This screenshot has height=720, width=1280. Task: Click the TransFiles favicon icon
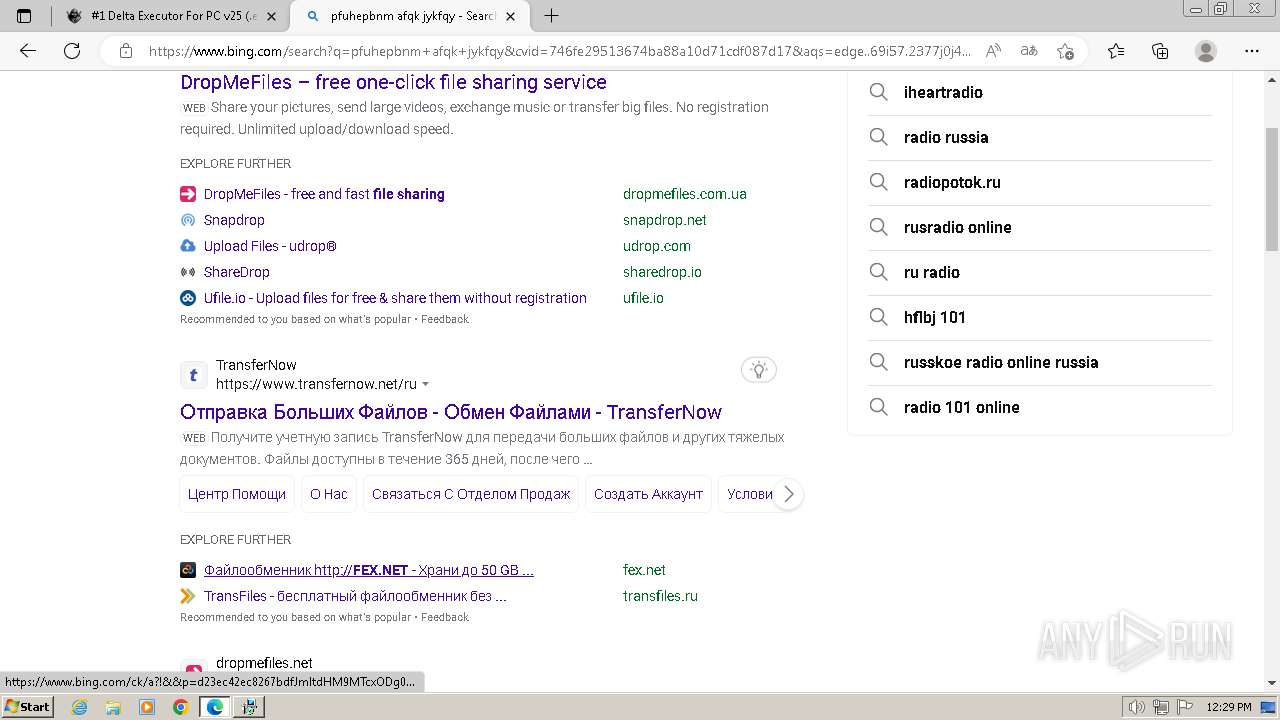click(188, 596)
